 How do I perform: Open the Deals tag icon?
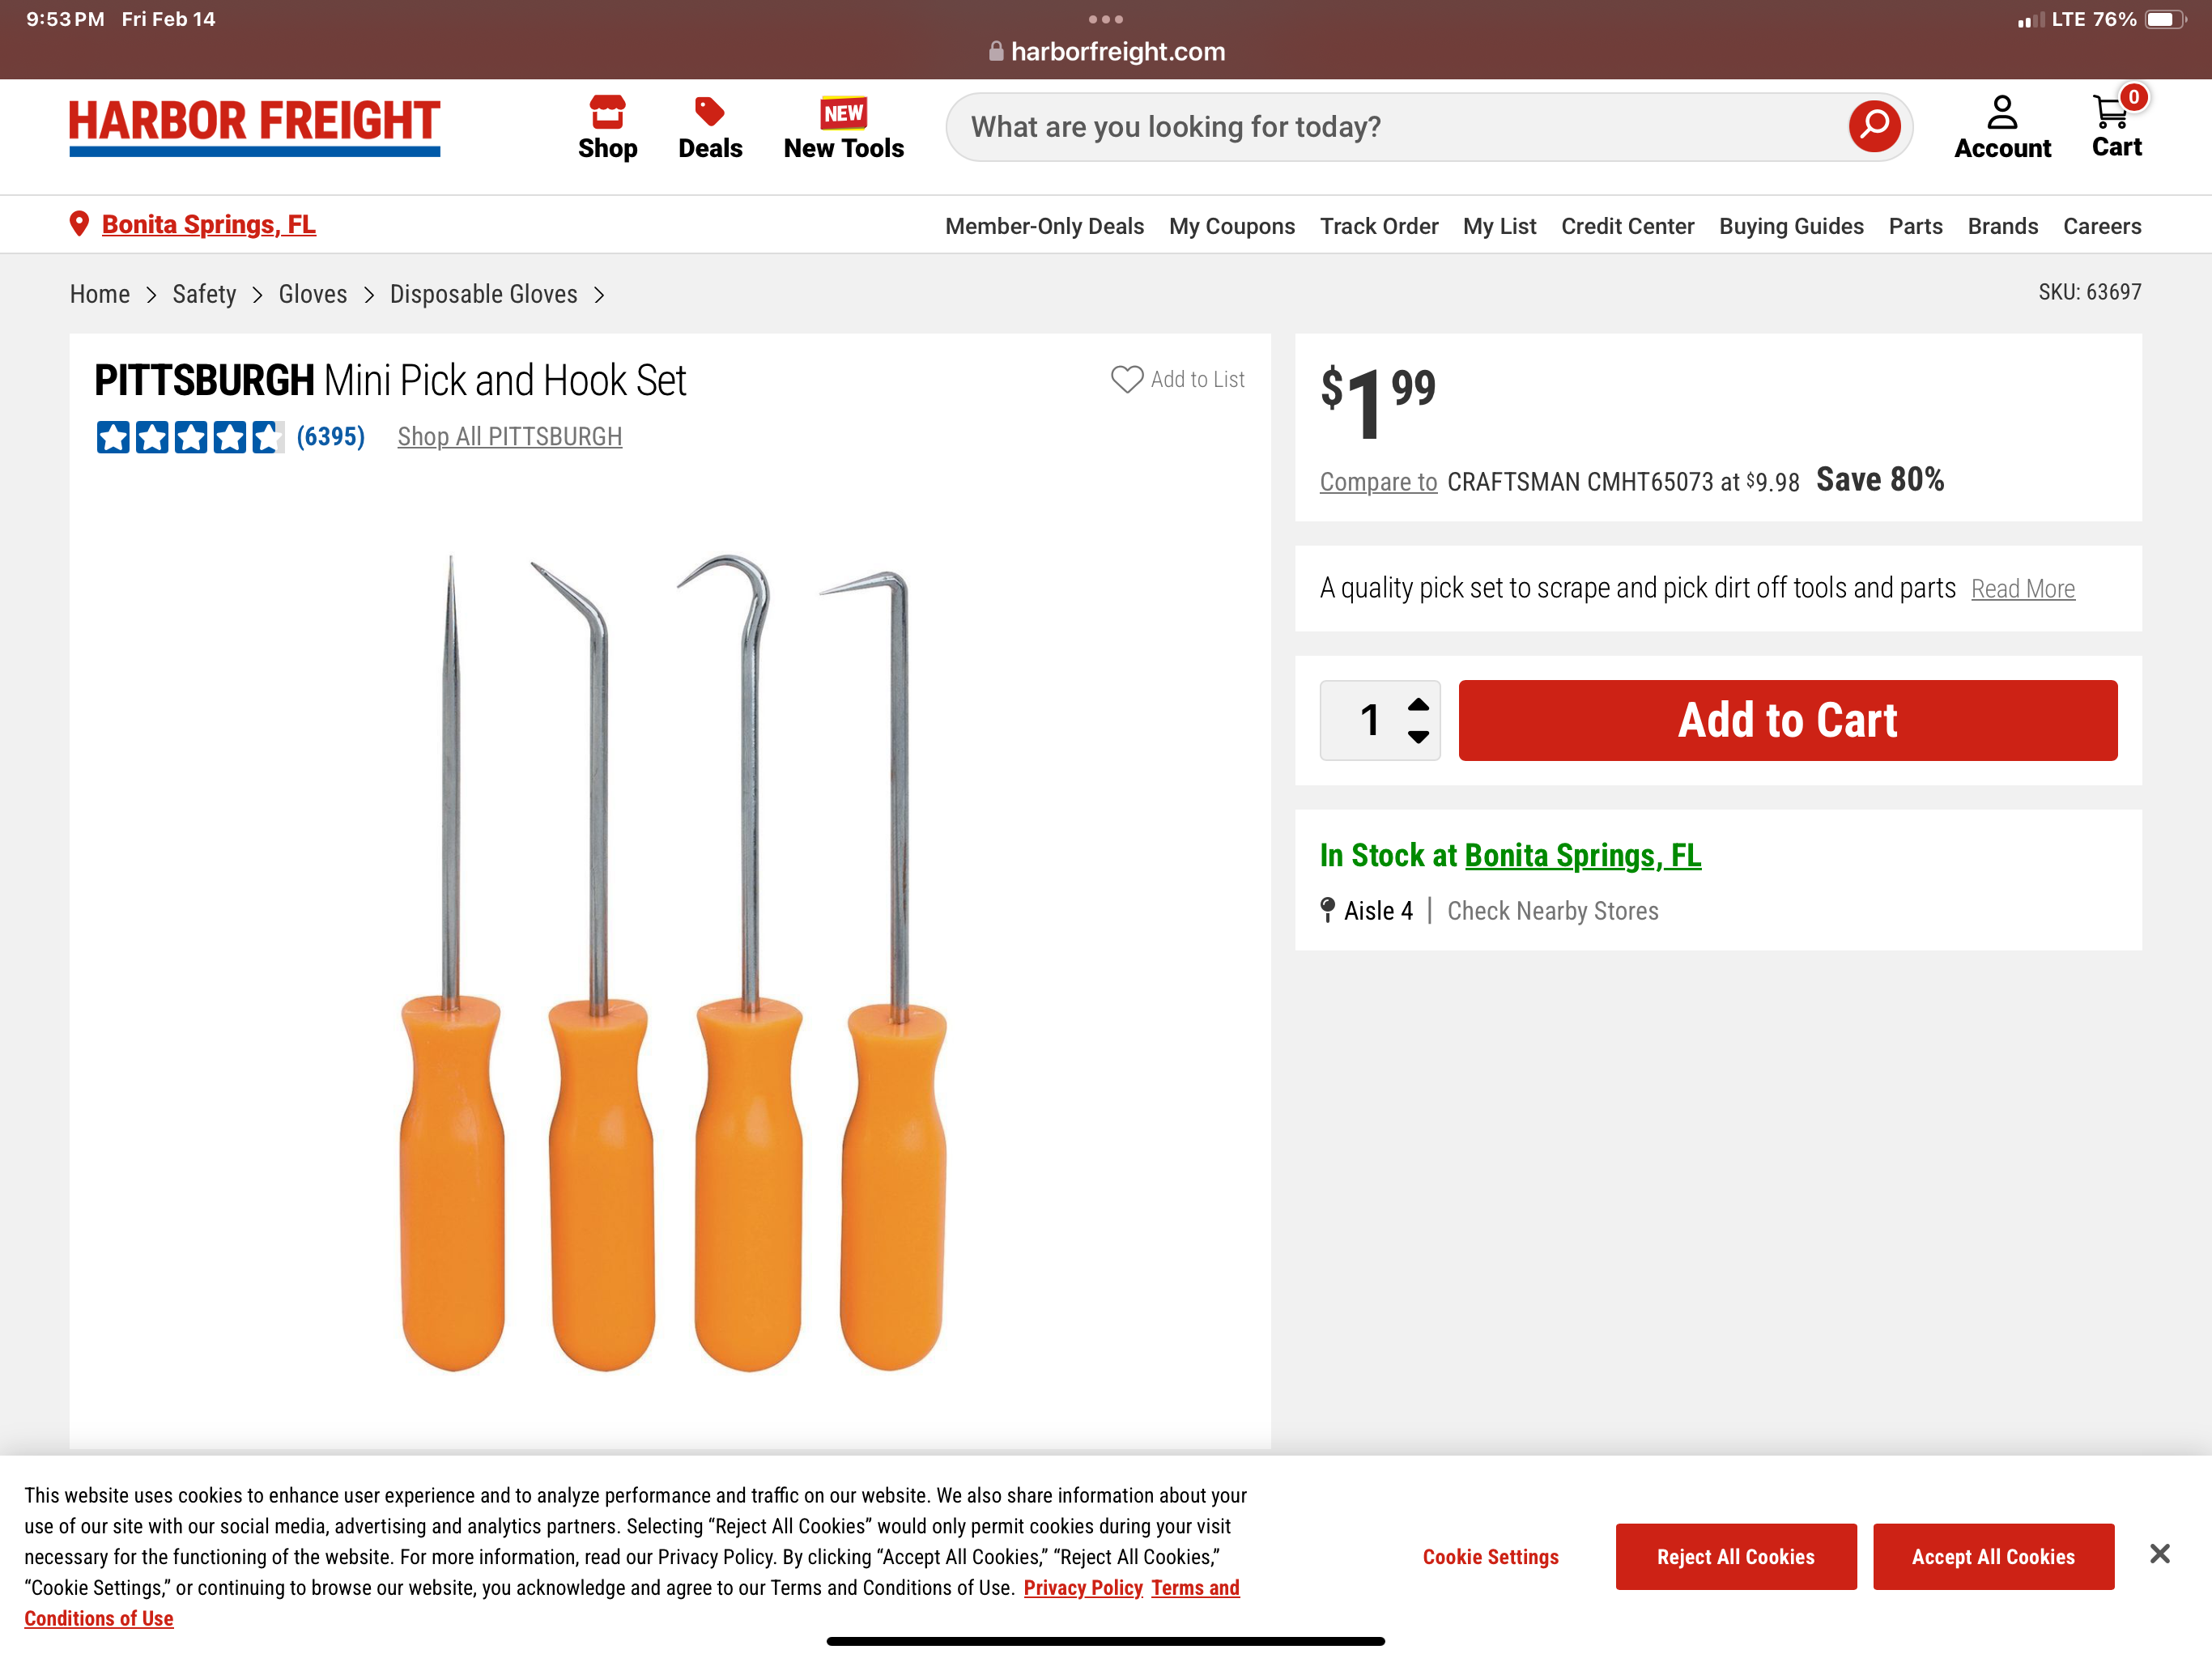point(710,112)
